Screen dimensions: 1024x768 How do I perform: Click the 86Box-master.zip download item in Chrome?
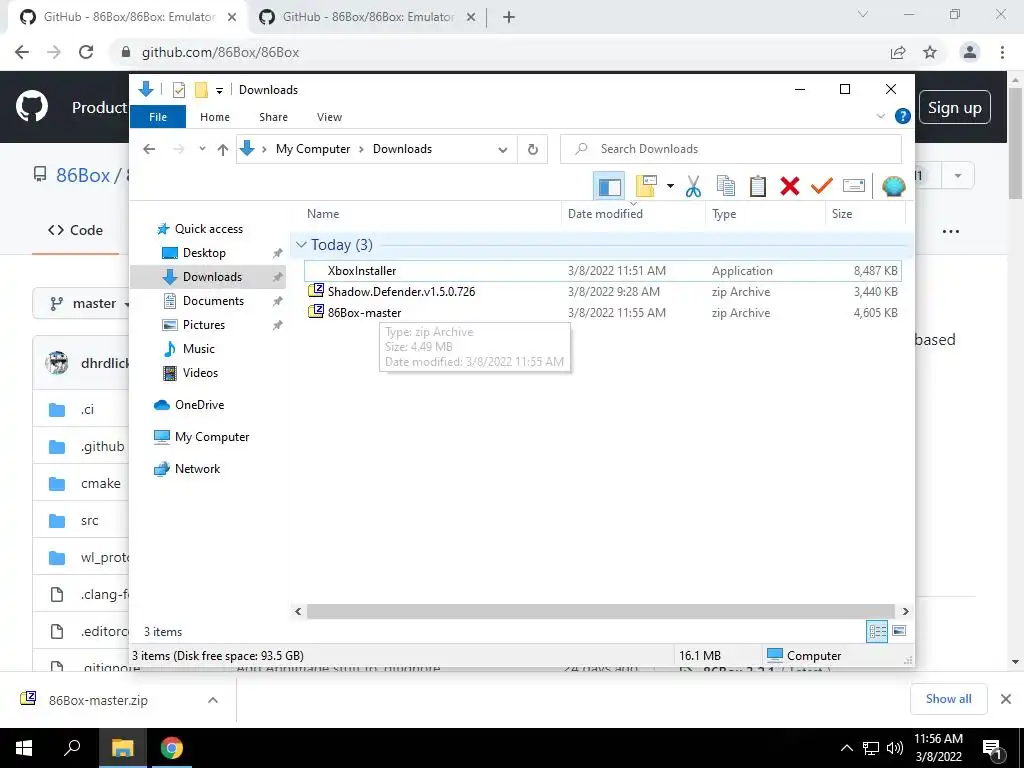point(98,700)
